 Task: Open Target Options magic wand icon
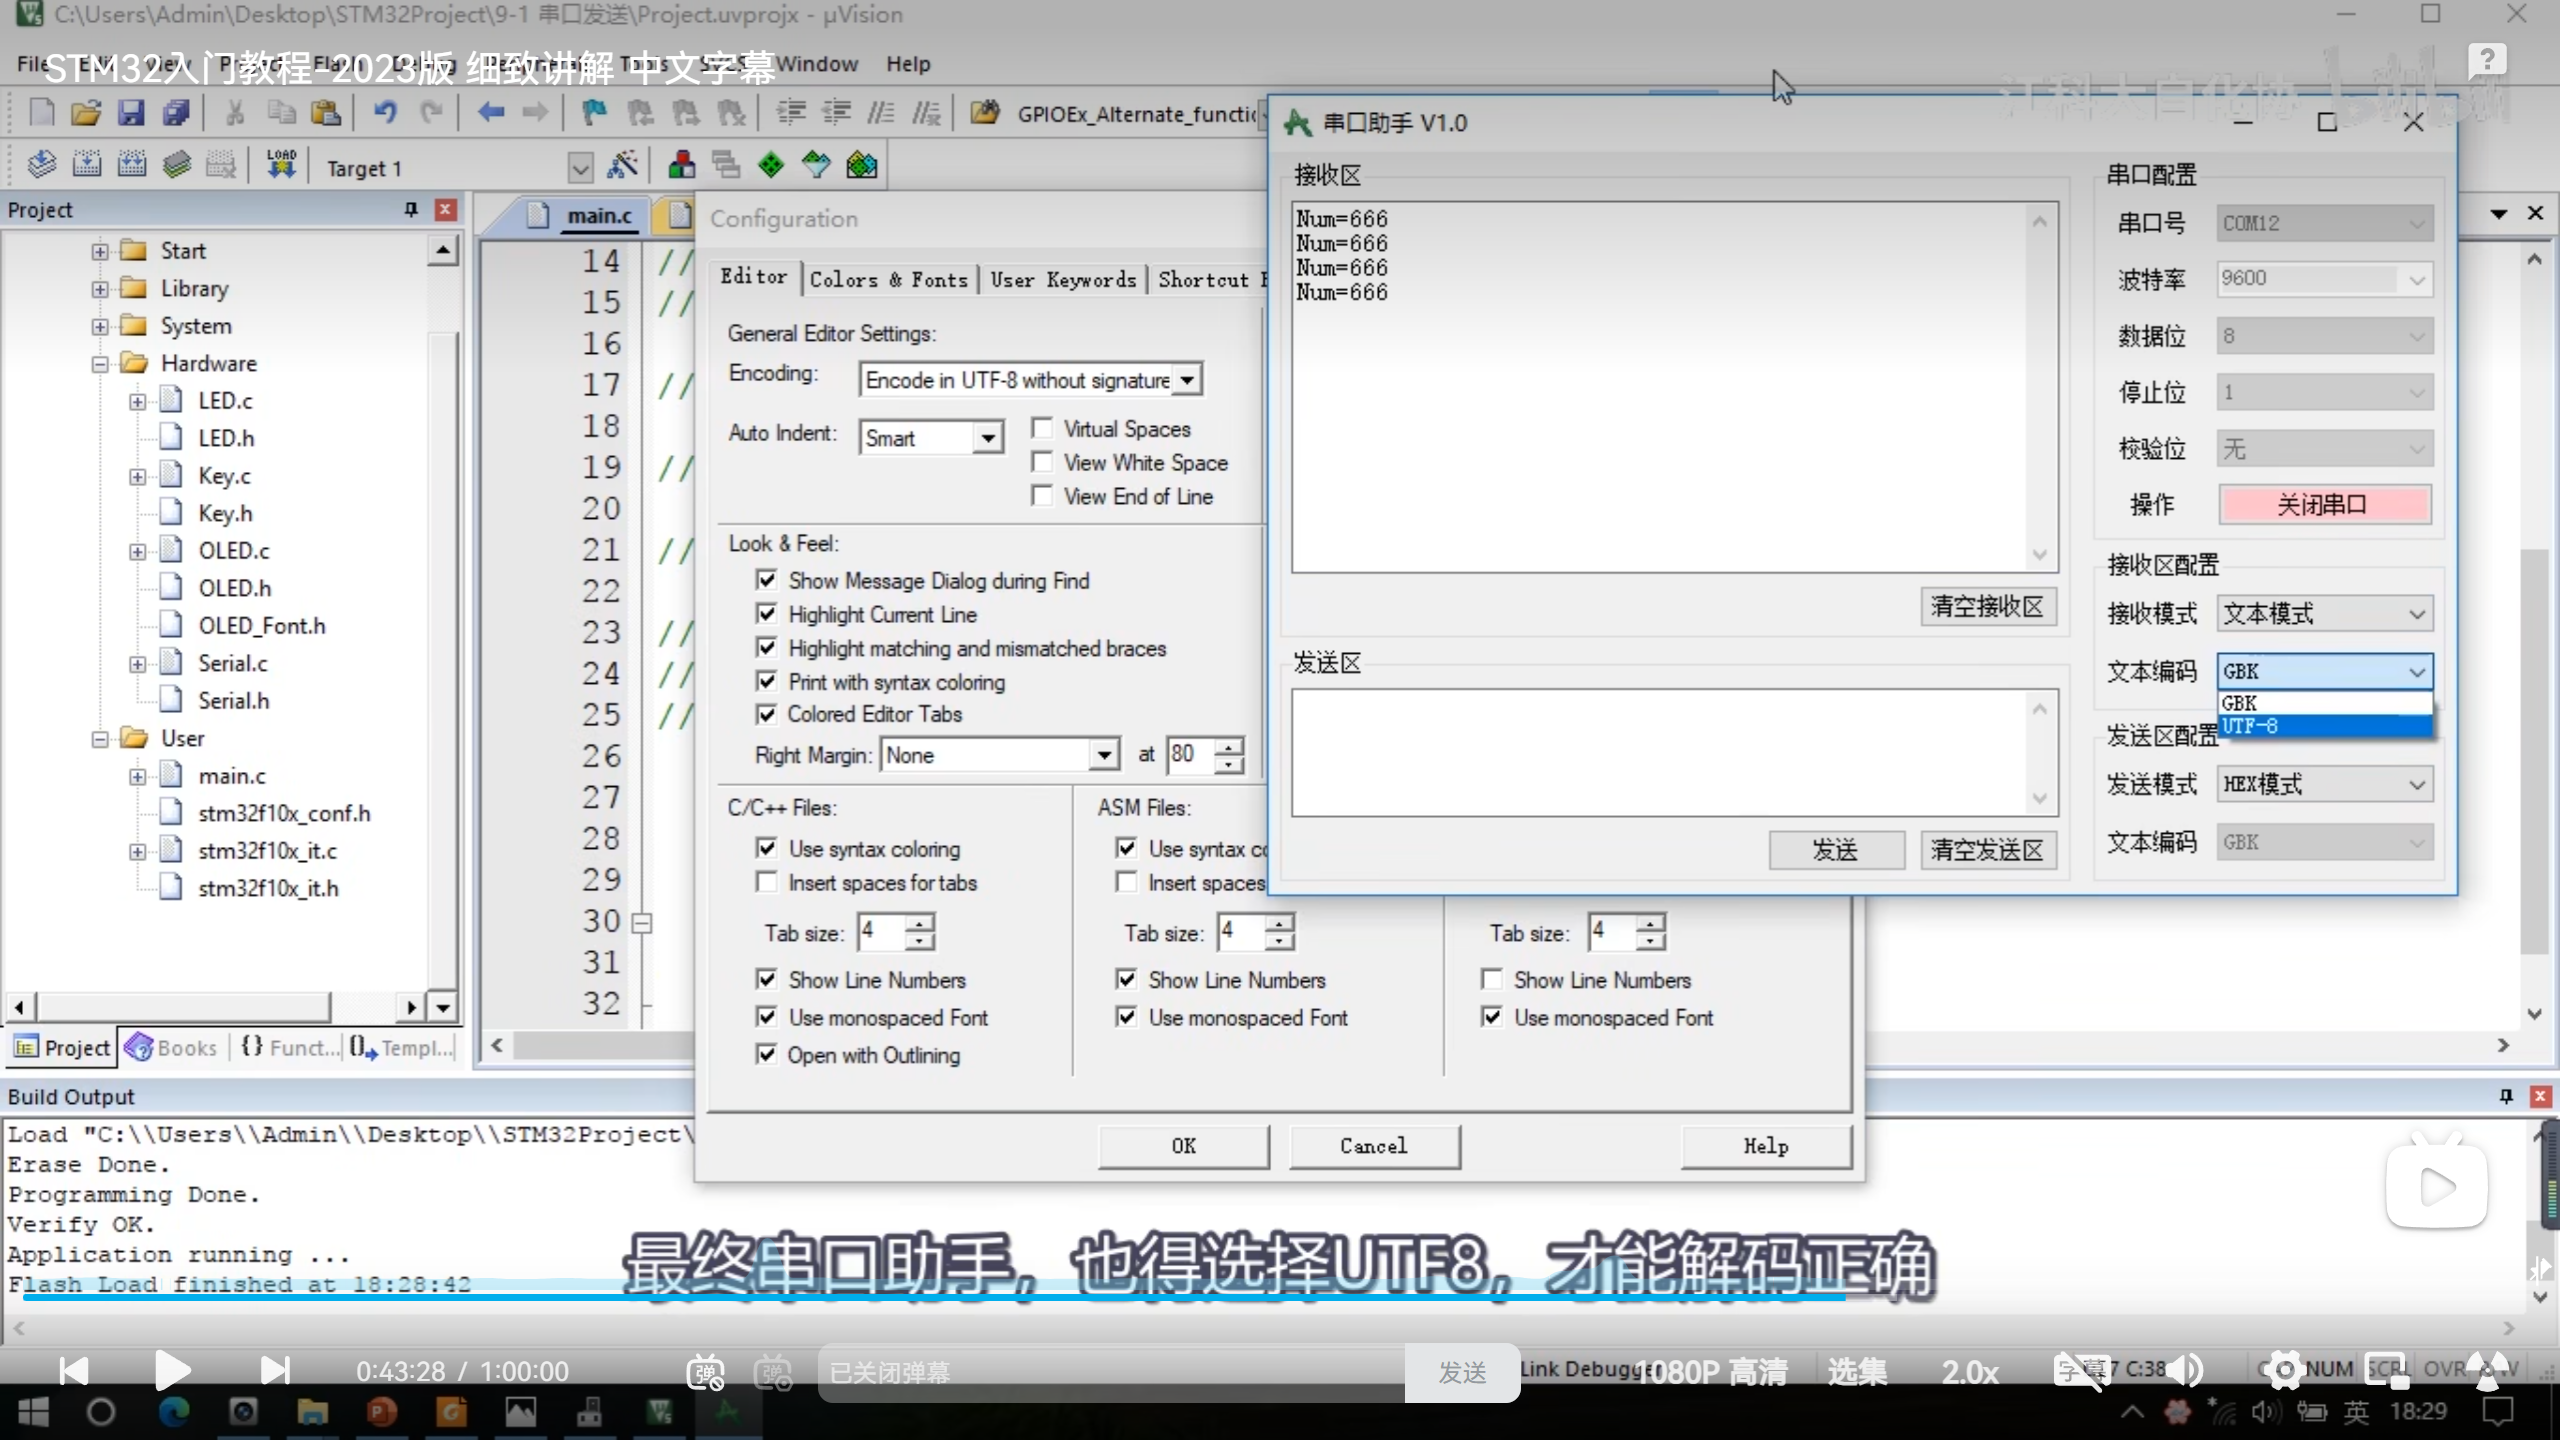pyautogui.click(x=622, y=165)
